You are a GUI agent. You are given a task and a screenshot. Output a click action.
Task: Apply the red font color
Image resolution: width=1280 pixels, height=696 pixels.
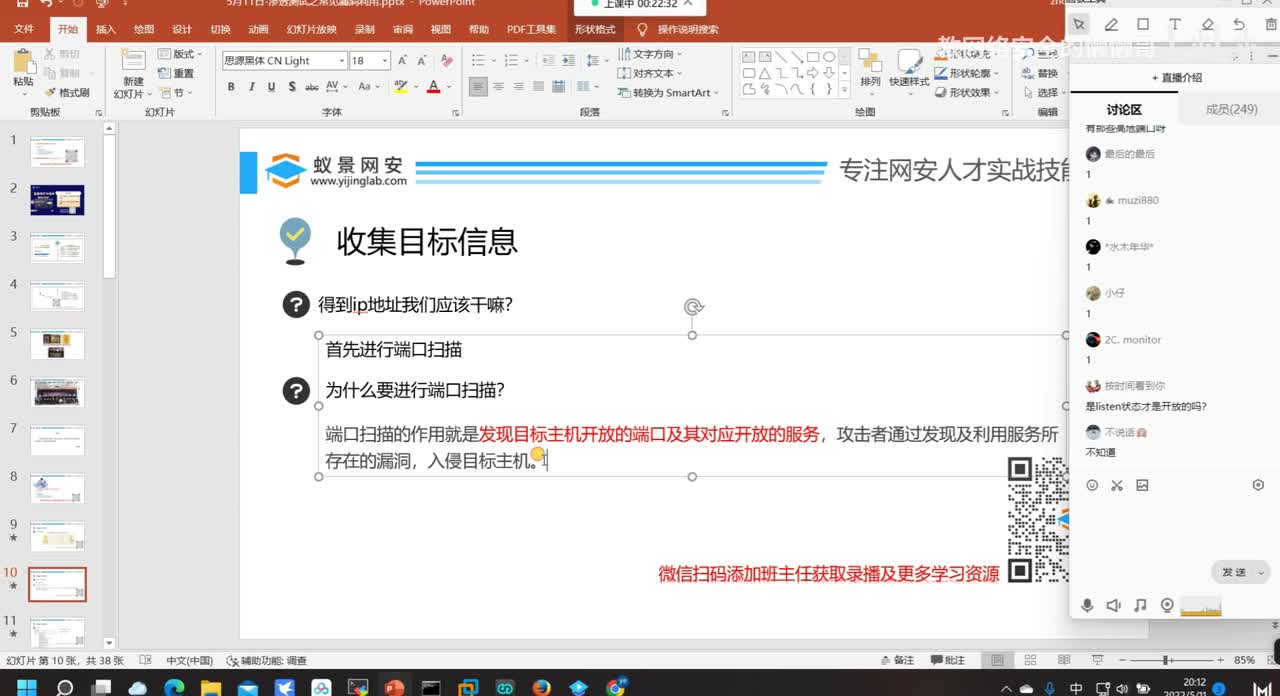[433, 87]
